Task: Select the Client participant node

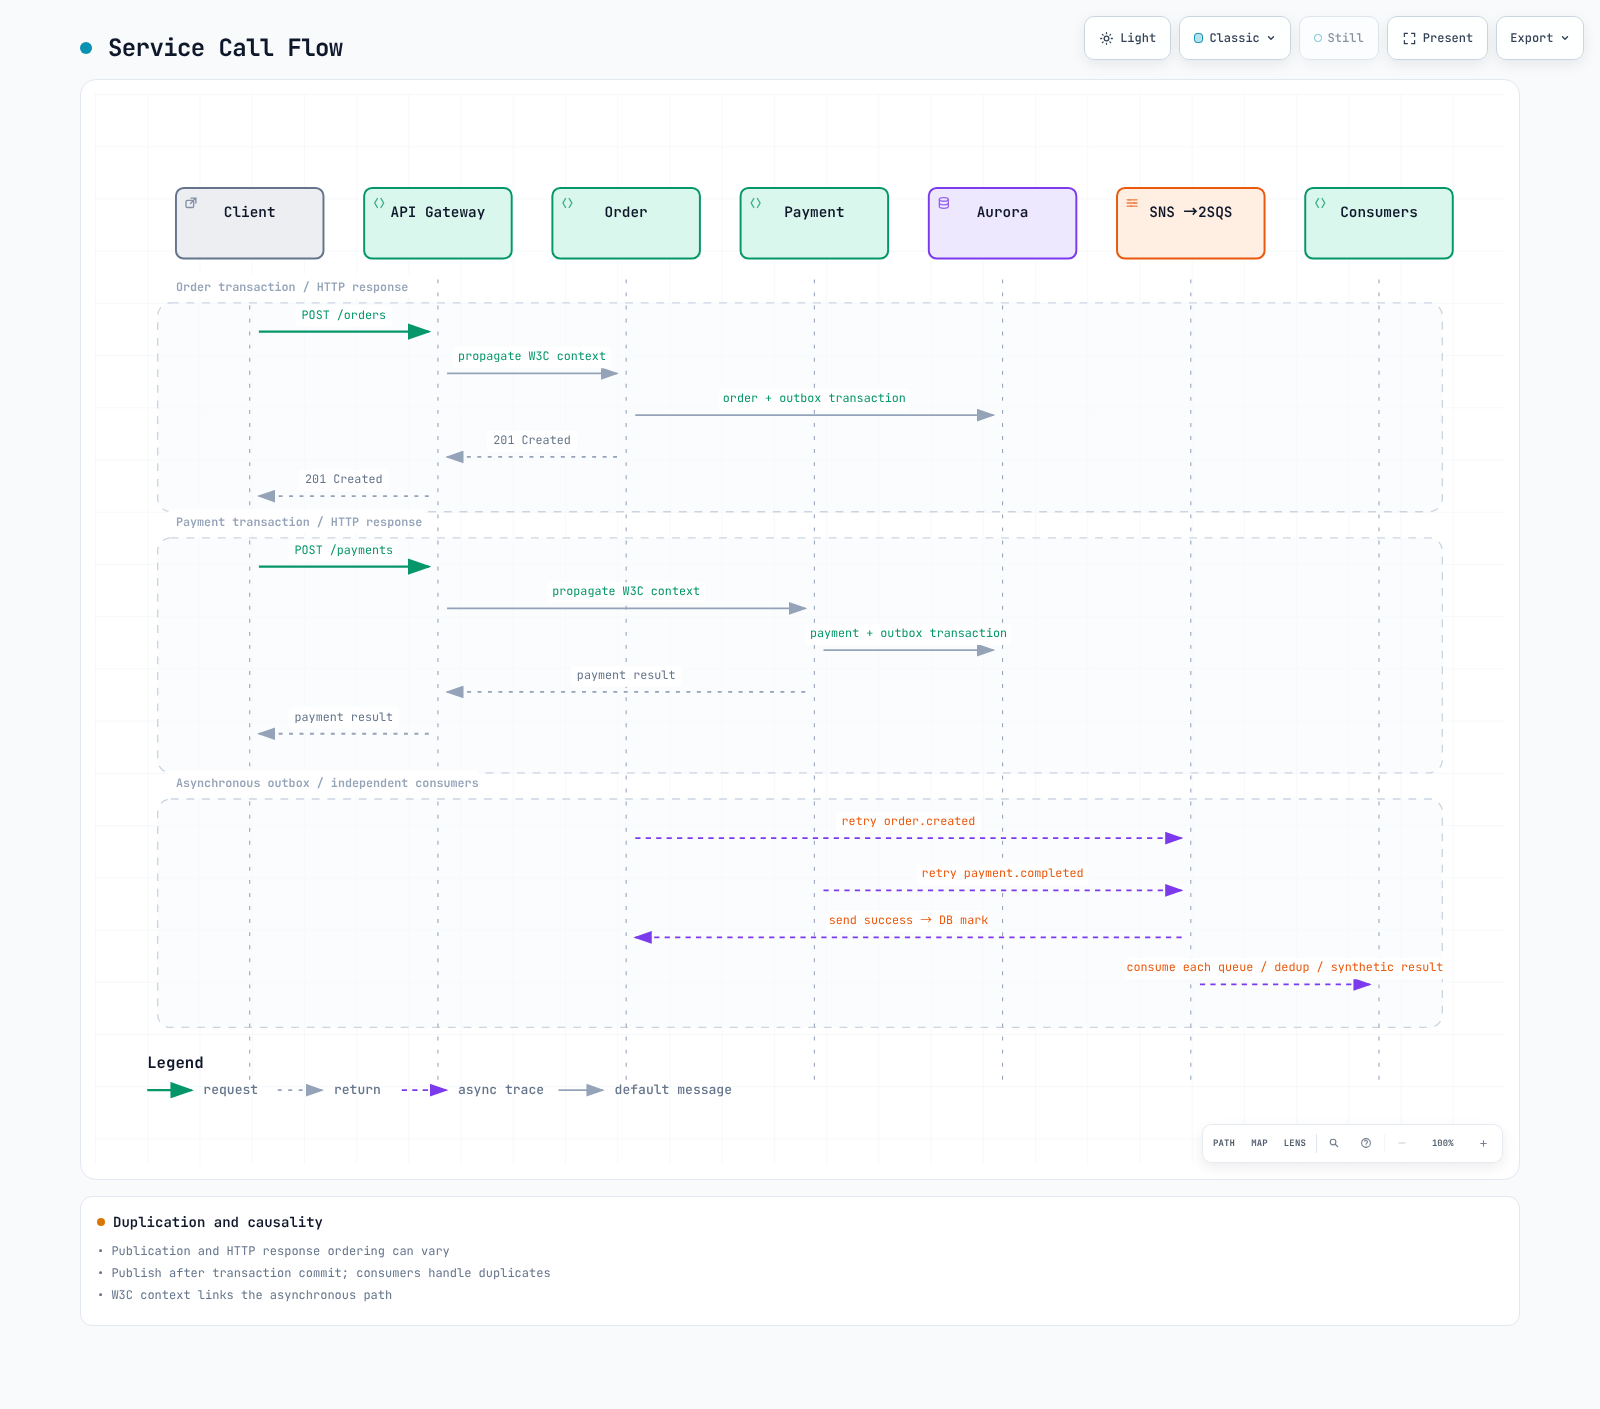Action: [x=250, y=223]
